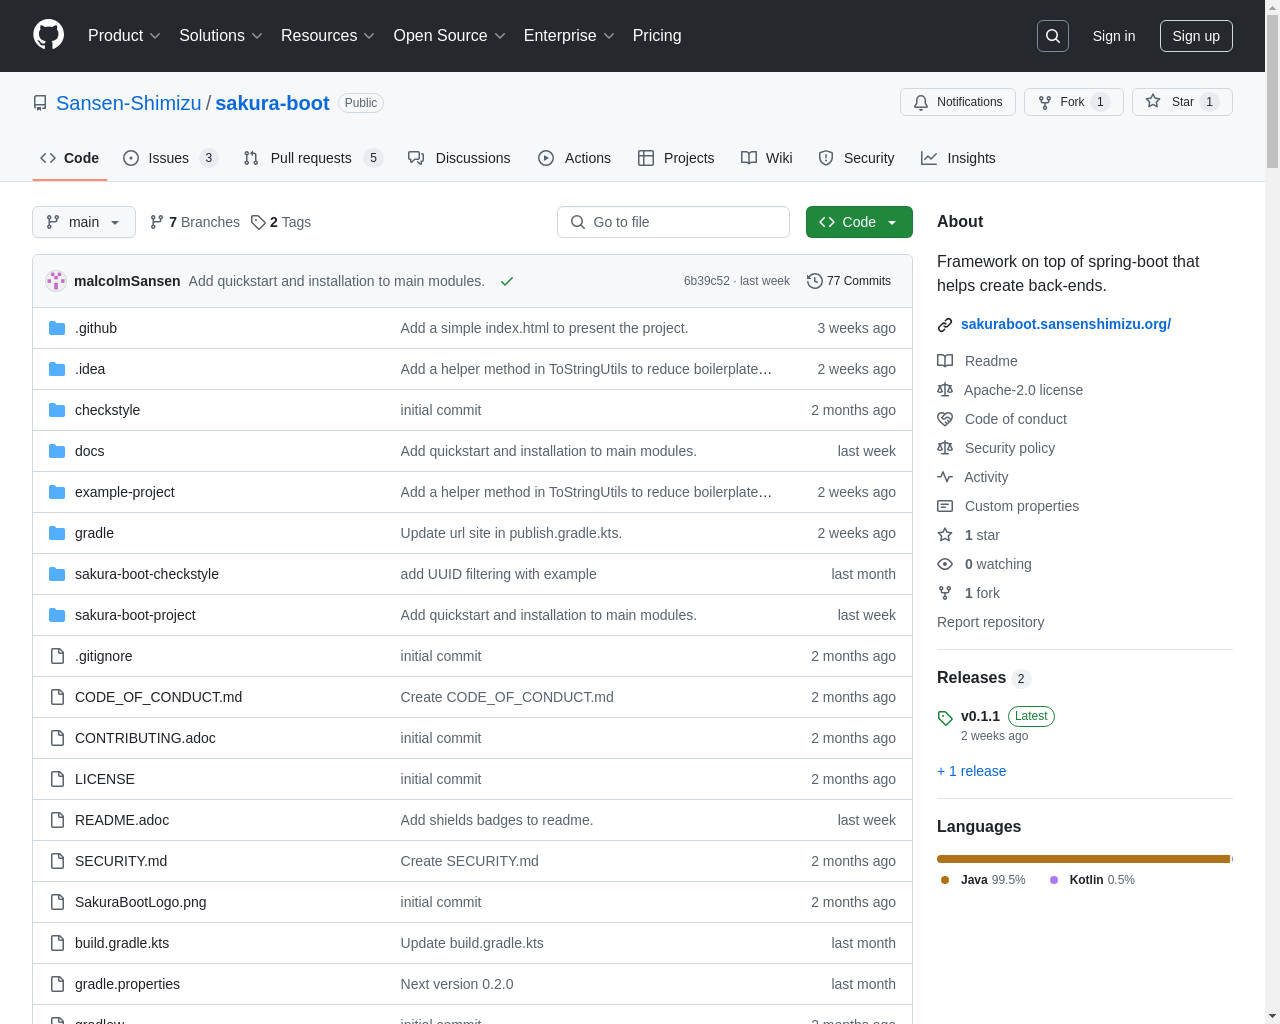The image size is (1280, 1024).
Task: Click the Activity pulse icon
Action: 945,477
